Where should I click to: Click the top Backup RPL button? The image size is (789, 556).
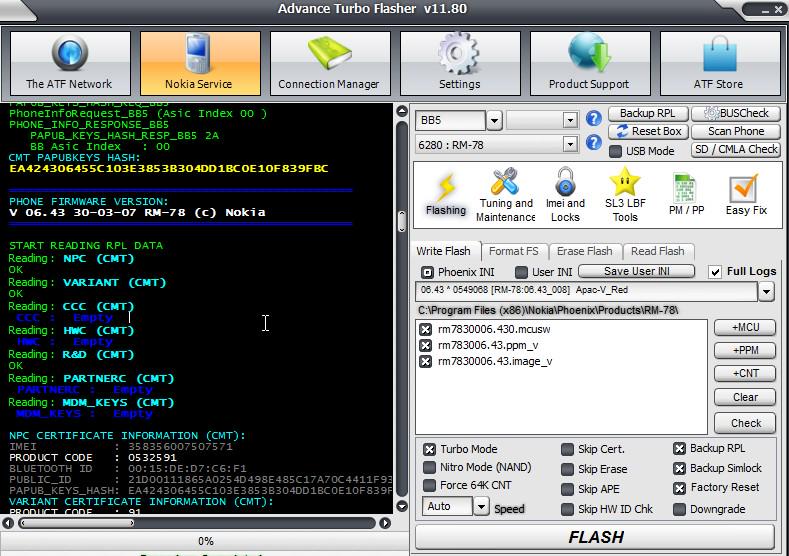click(648, 113)
